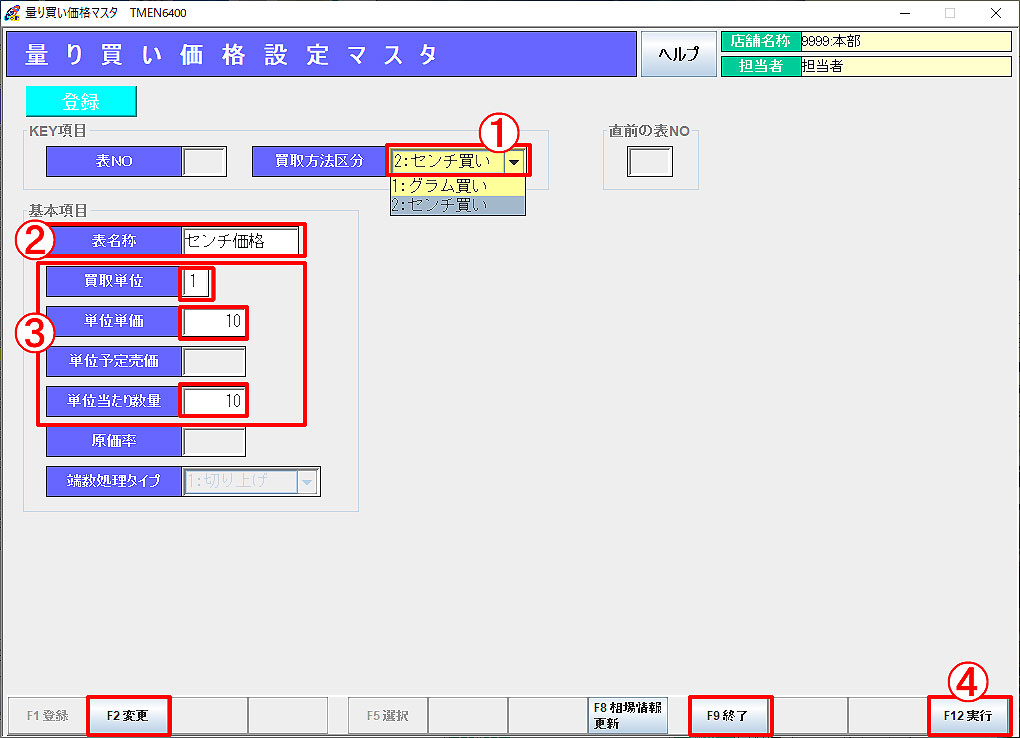1020x738 pixels.
Task: Click the 単位予定売価 input field
Action: tap(214, 362)
